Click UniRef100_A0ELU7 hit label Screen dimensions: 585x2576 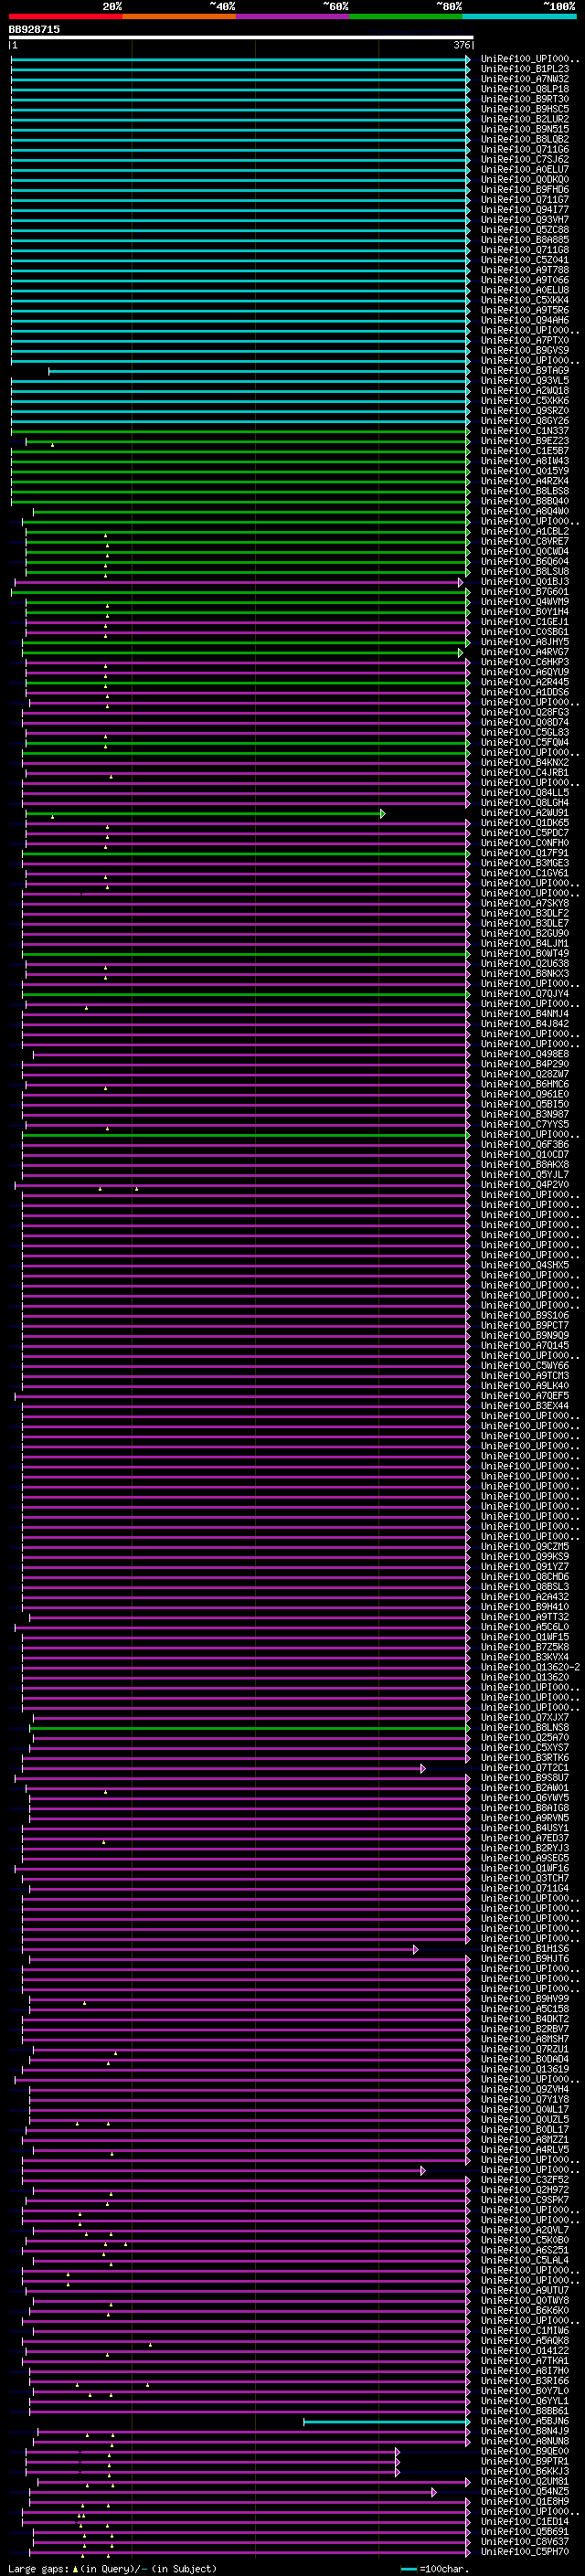tap(525, 169)
